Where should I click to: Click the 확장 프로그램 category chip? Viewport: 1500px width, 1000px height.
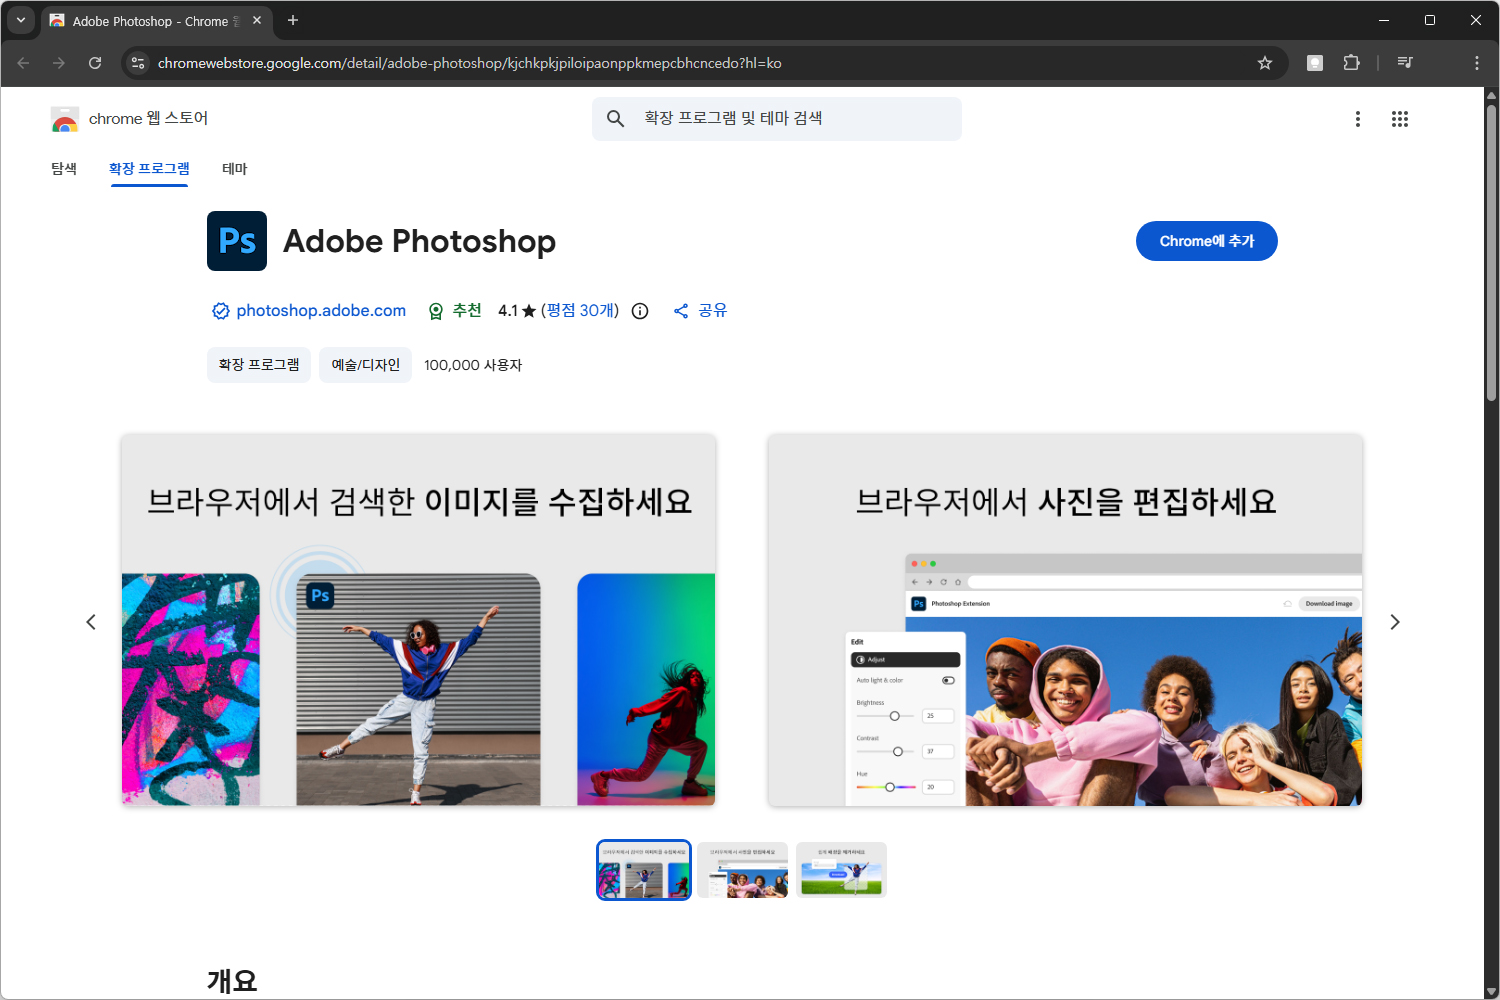pos(259,365)
